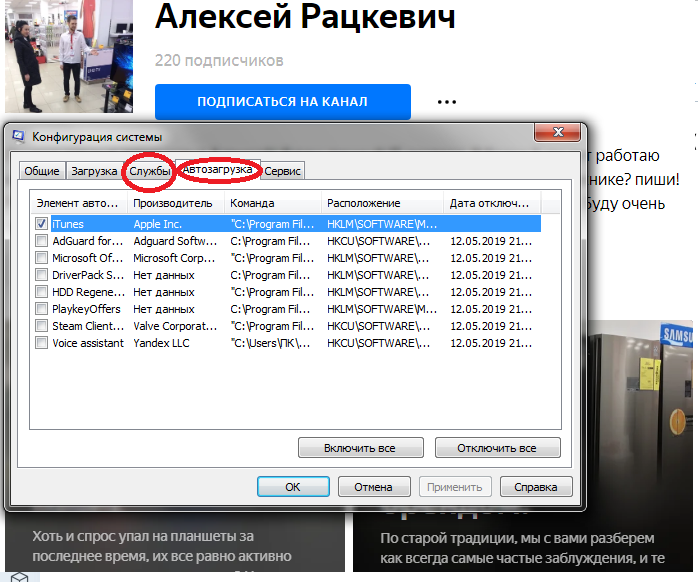Click the Microsoft Corp... manufacturer cell
Image resolution: width=698 pixels, height=582 pixels.
pyautogui.click(x=174, y=258)
